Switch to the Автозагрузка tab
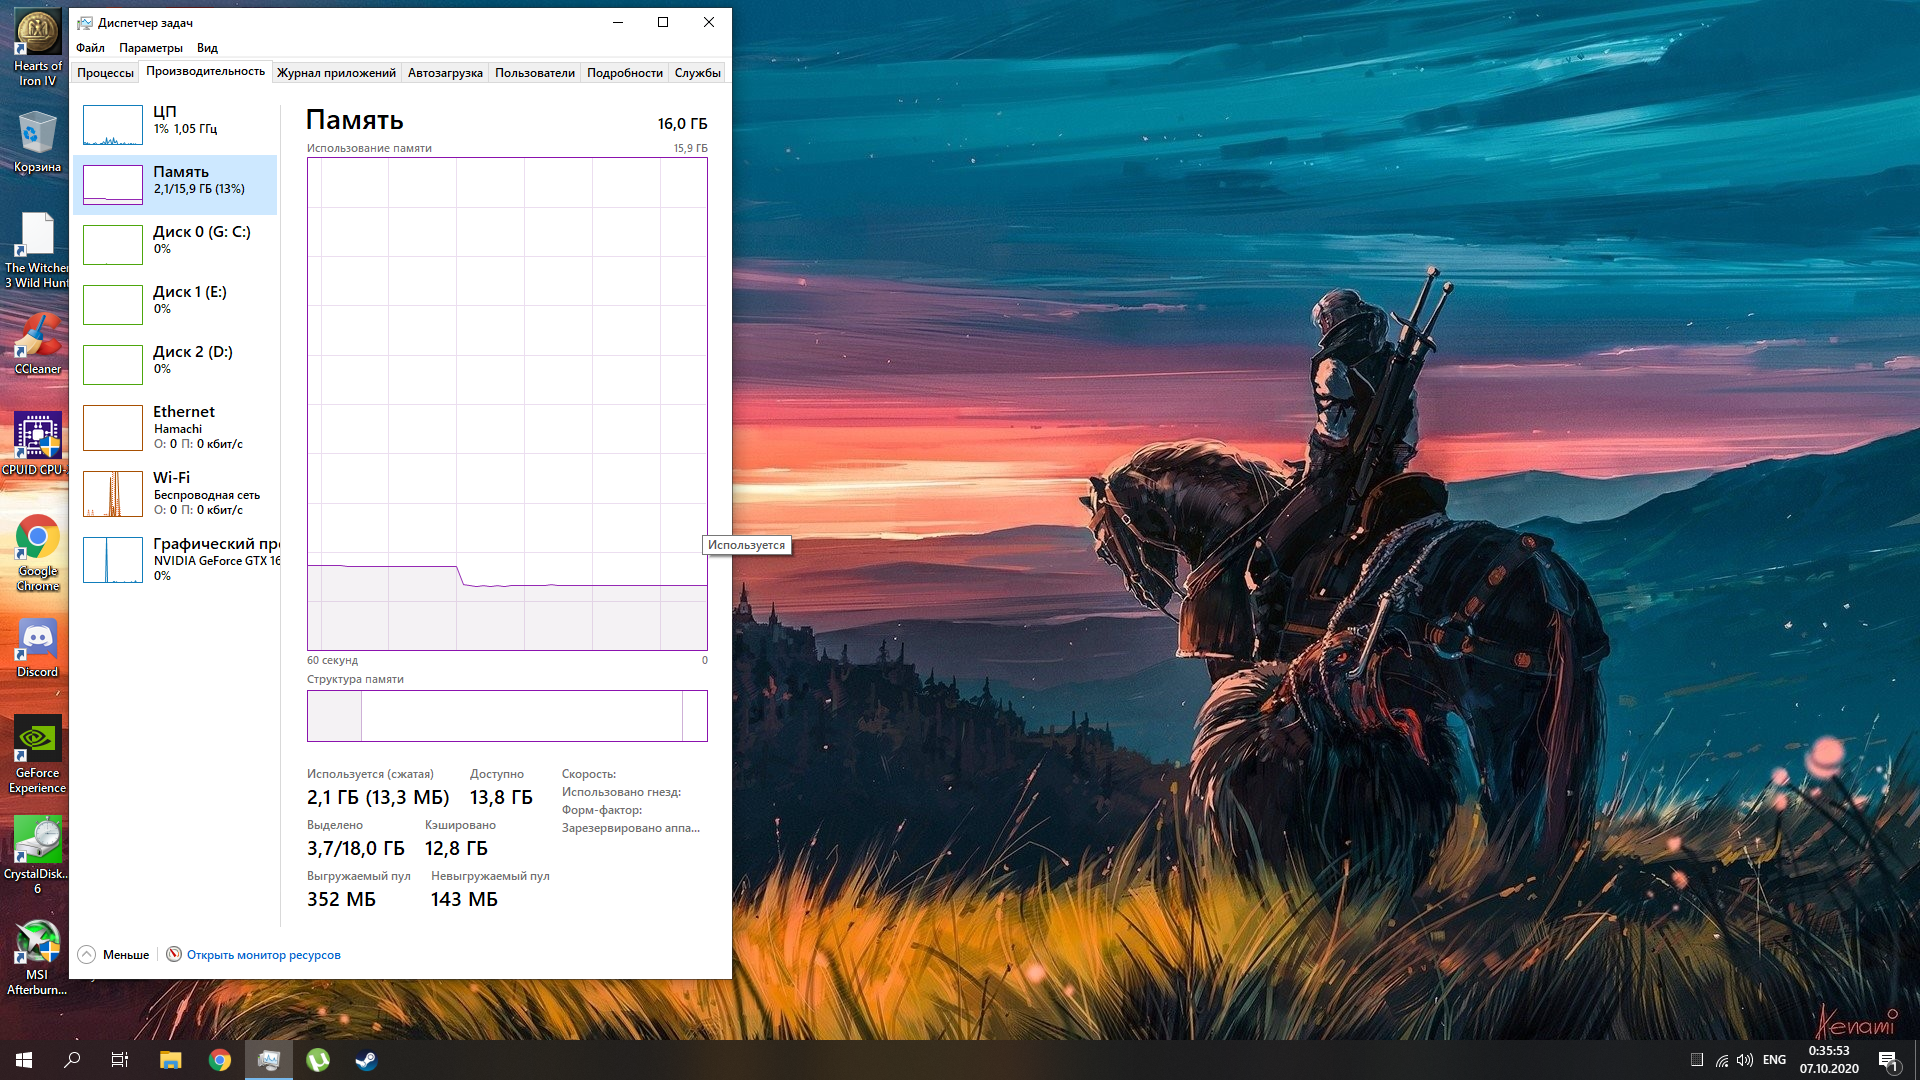 point(445,73)
